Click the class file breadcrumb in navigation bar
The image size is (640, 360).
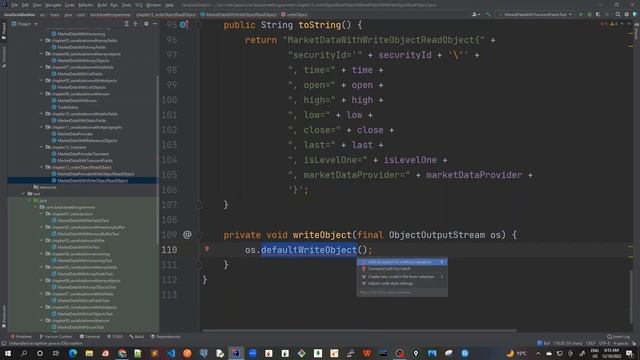click(x=238, y=14)
